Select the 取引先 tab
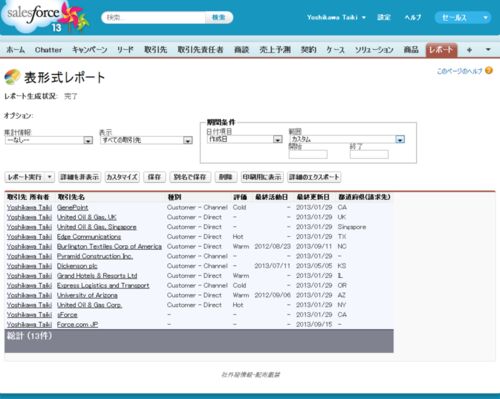Screen dimensions: 500x399 pos(155,50)
